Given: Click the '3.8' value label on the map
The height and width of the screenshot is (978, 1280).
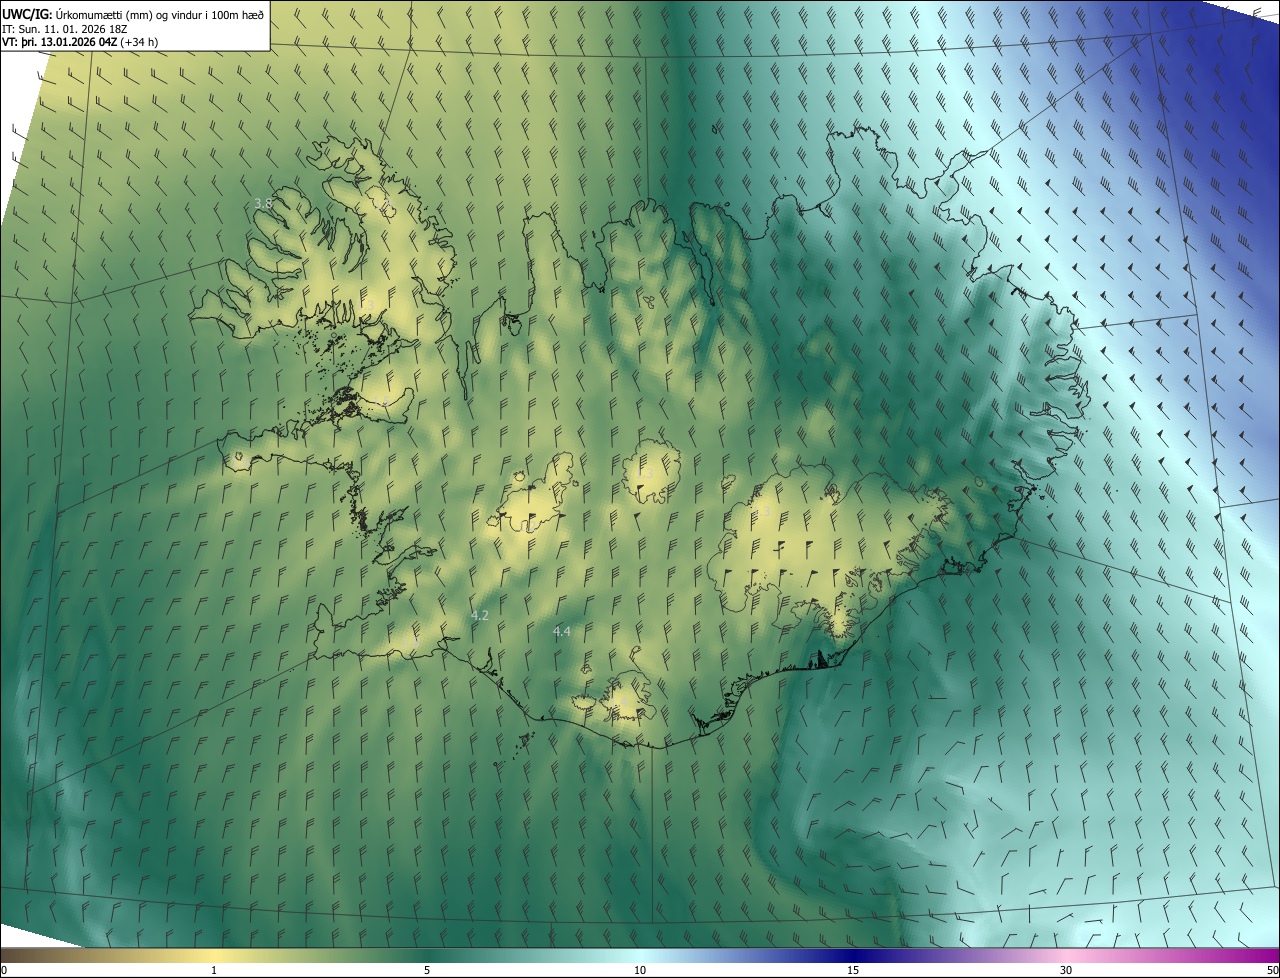Looking at the screenshot, I should (x=263, y=203).
